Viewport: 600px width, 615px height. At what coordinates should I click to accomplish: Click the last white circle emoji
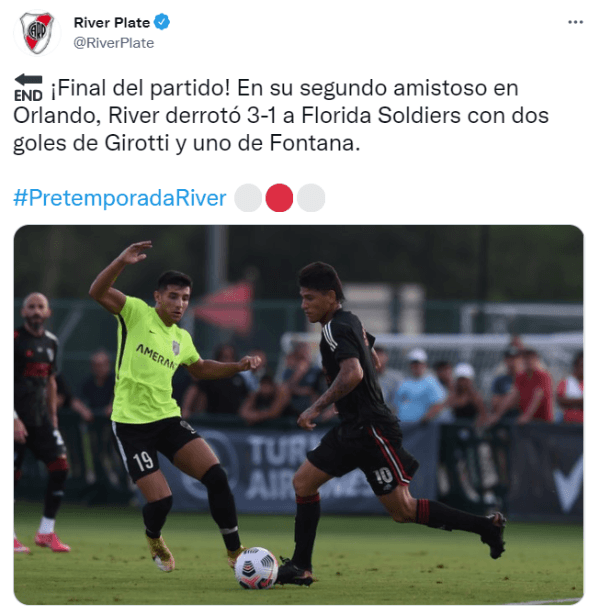(311, 198)
